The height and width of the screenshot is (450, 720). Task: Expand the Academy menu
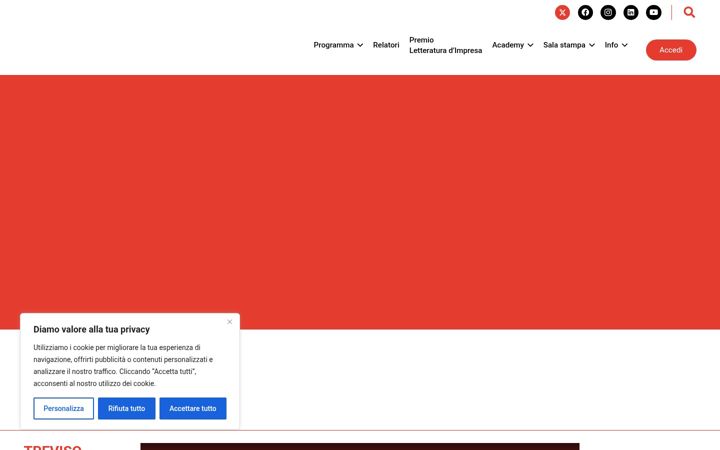tap(512, 45)
